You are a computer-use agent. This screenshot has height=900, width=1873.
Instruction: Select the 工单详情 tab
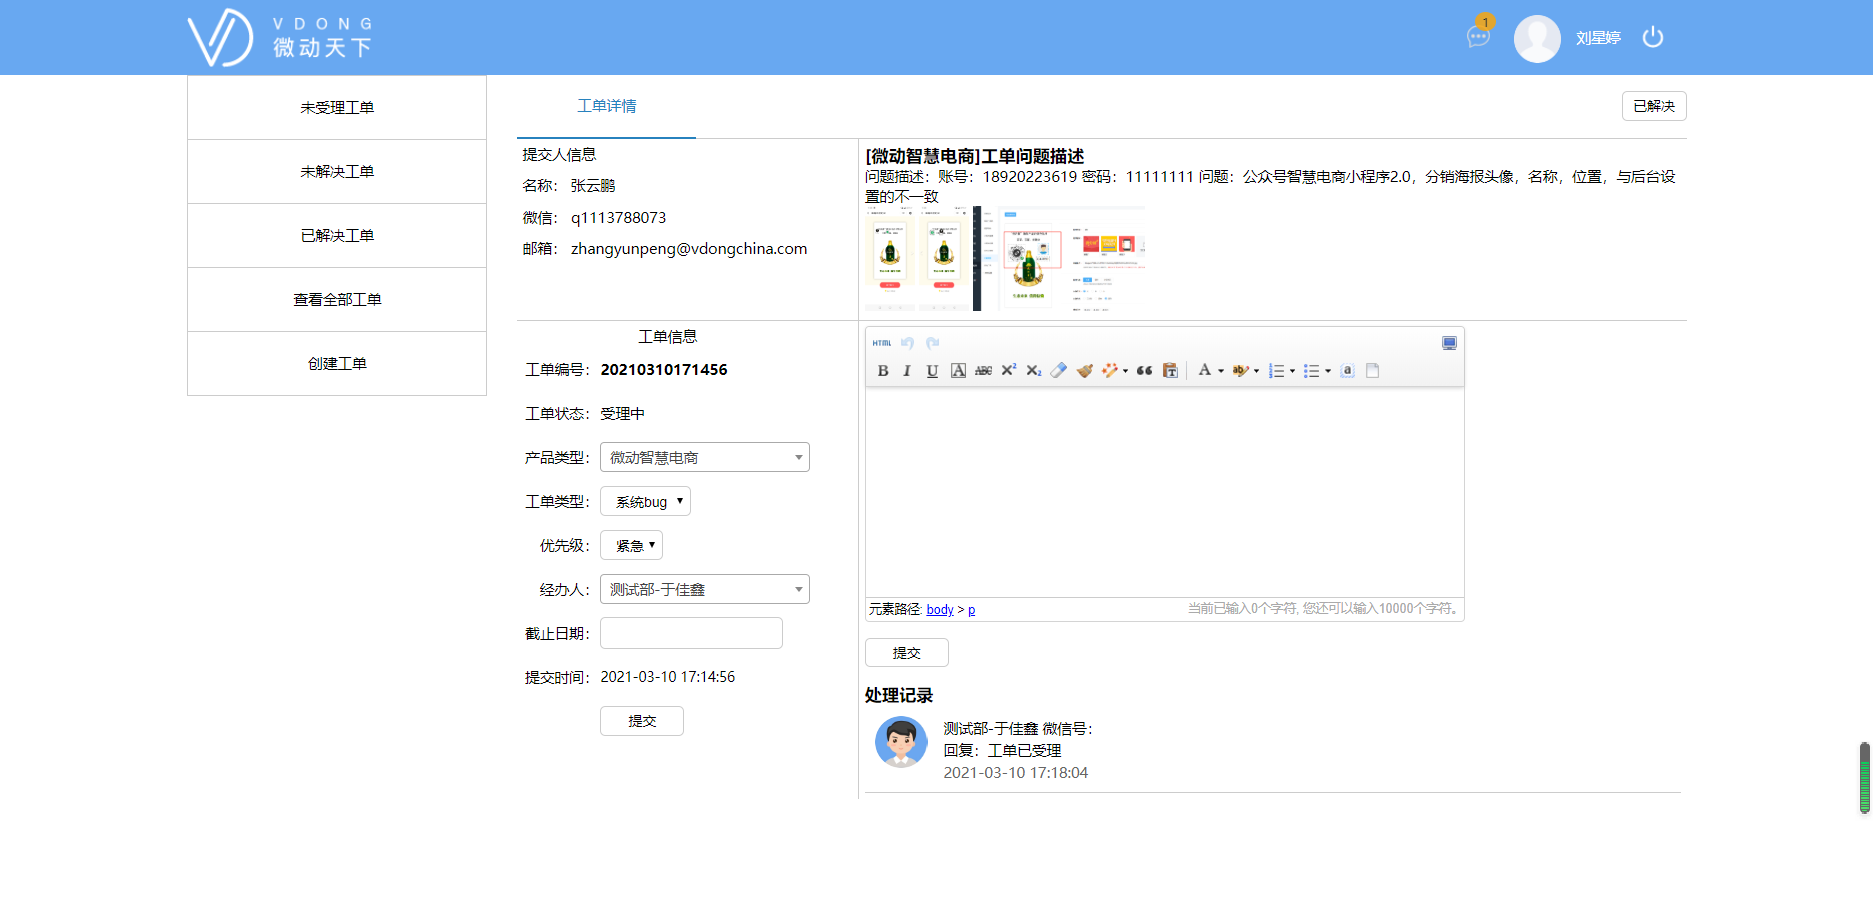point(606,106)
